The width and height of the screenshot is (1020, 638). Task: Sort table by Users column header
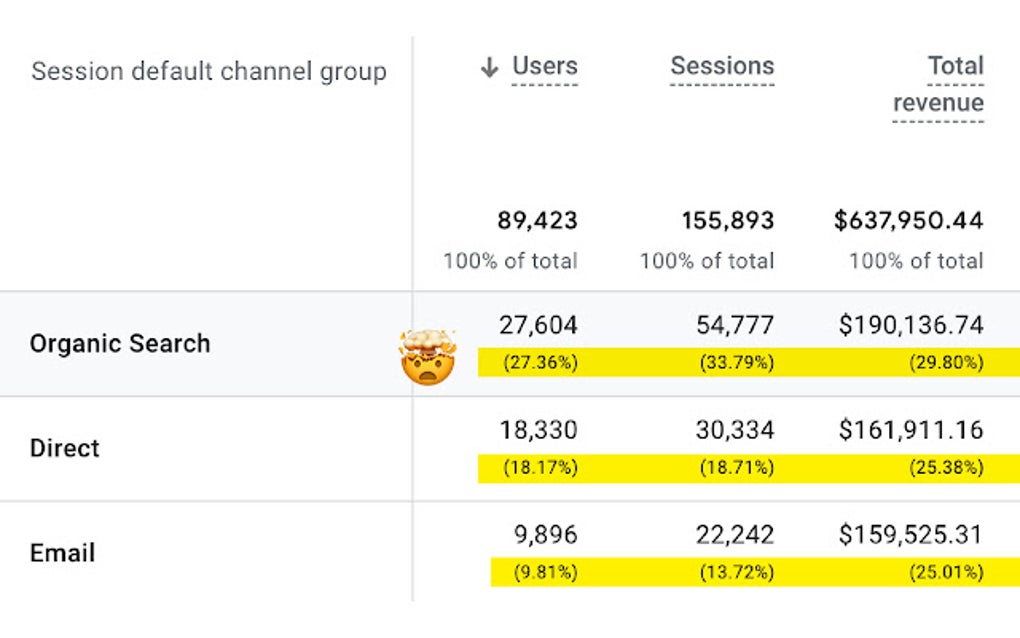pos(545,67)
